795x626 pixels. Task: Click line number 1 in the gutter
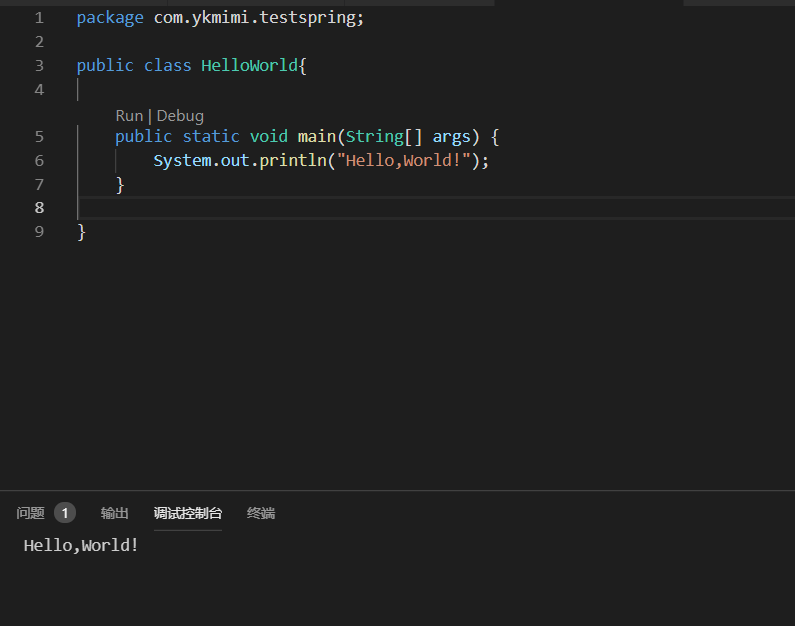pos(39,18)
